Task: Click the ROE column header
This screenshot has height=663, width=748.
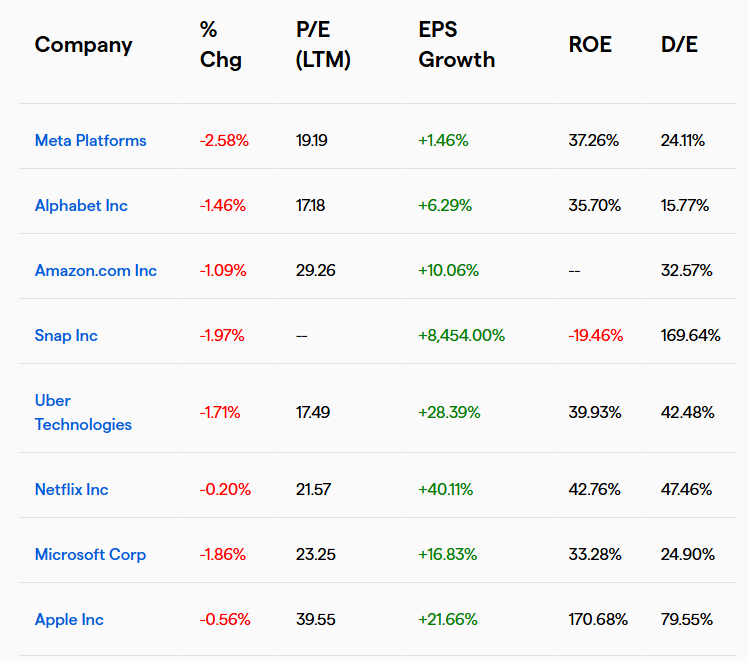Action: pos(590,45)
